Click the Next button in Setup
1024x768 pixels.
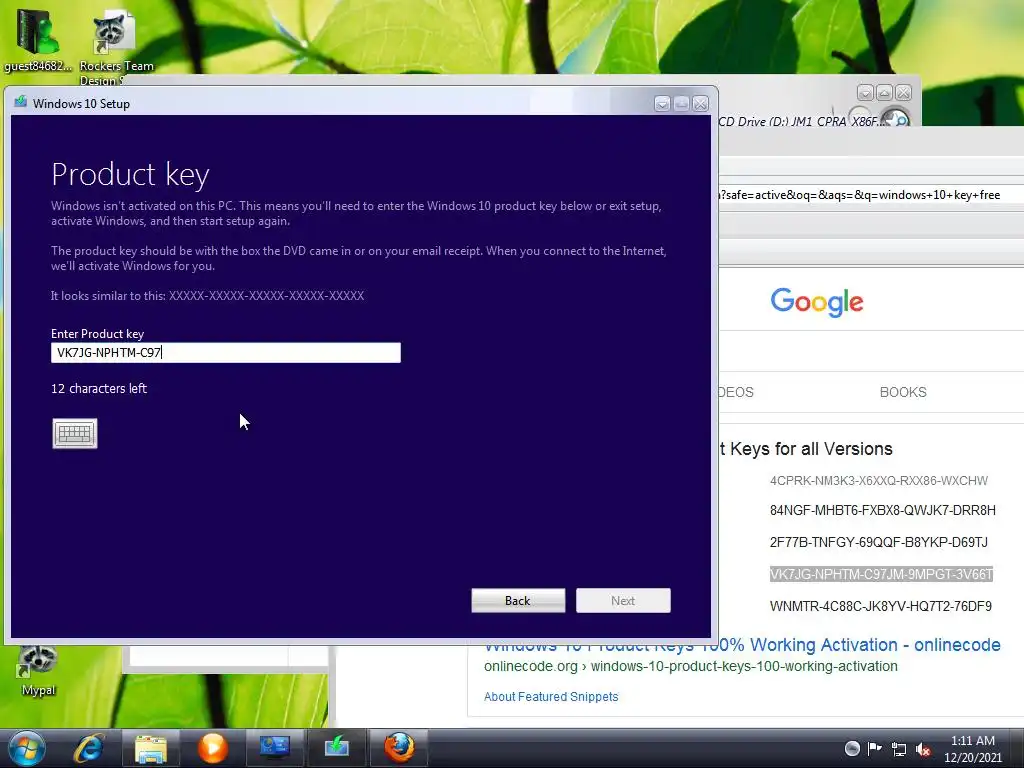[623, 600]
